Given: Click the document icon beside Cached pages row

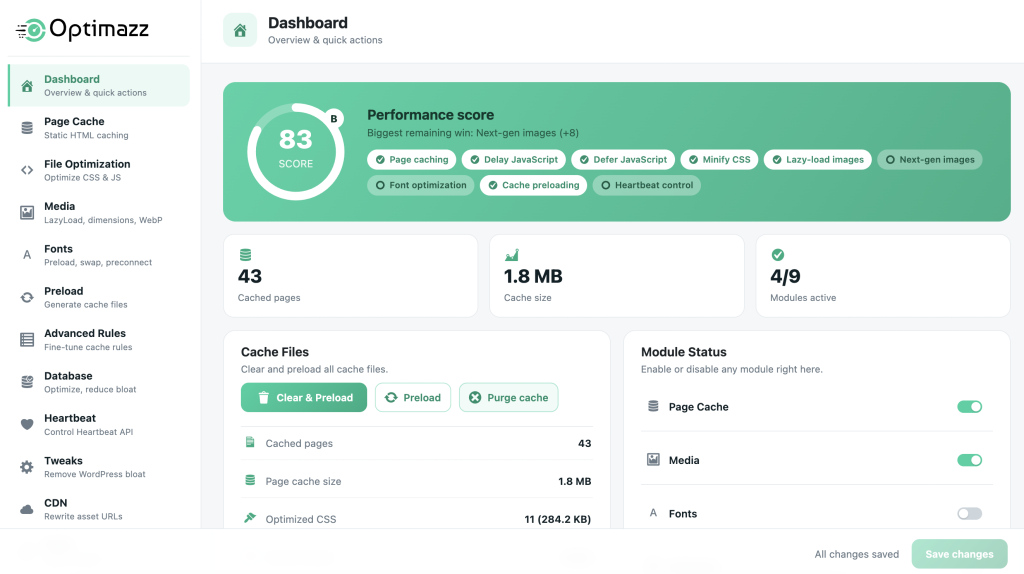Looking at the screenshot, I should pos(249,442).
